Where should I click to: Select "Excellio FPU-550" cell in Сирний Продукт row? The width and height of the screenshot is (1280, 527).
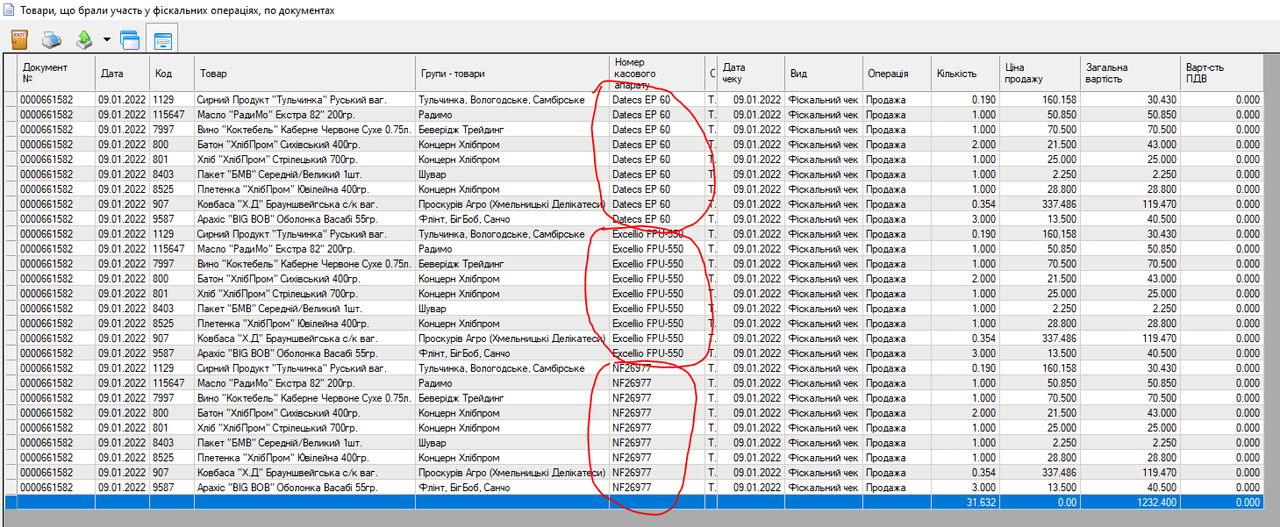point(657,233)
